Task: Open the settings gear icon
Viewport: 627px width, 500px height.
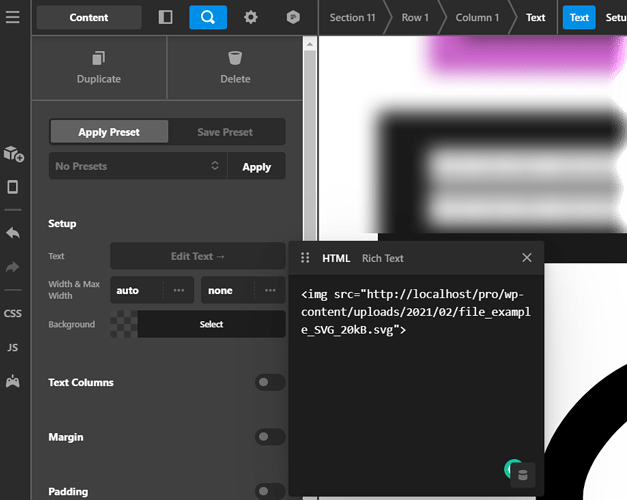Action: [x=251, y=18]
